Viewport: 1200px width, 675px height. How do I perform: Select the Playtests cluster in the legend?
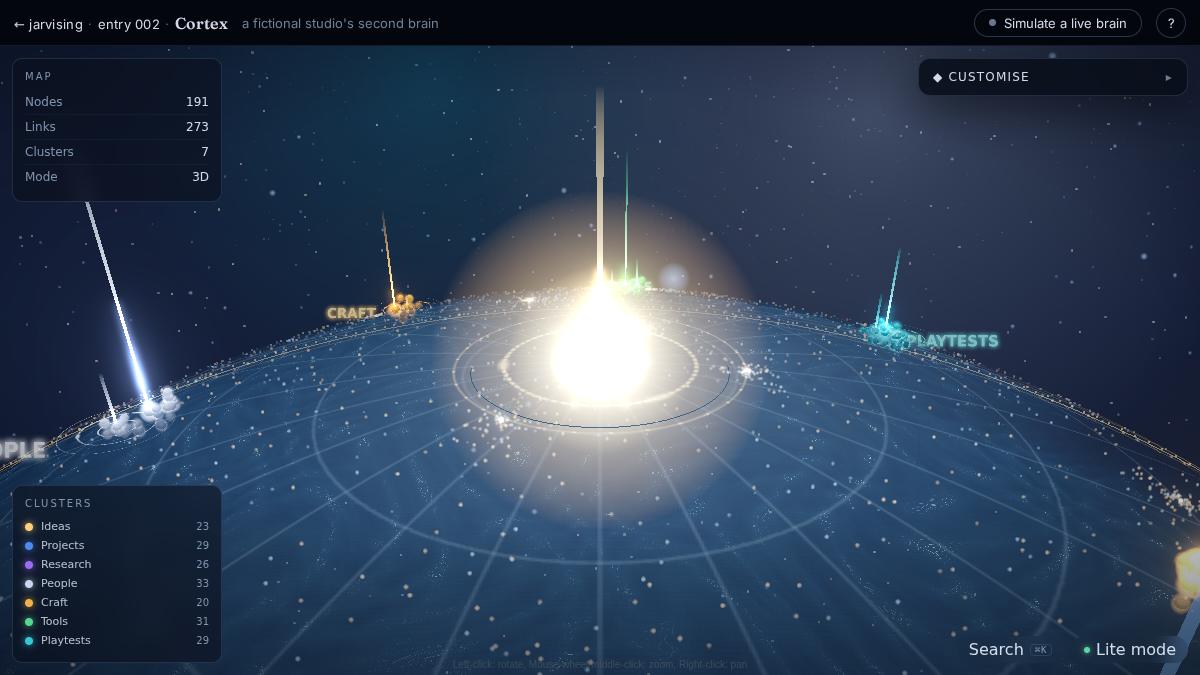tap(117, 640)
